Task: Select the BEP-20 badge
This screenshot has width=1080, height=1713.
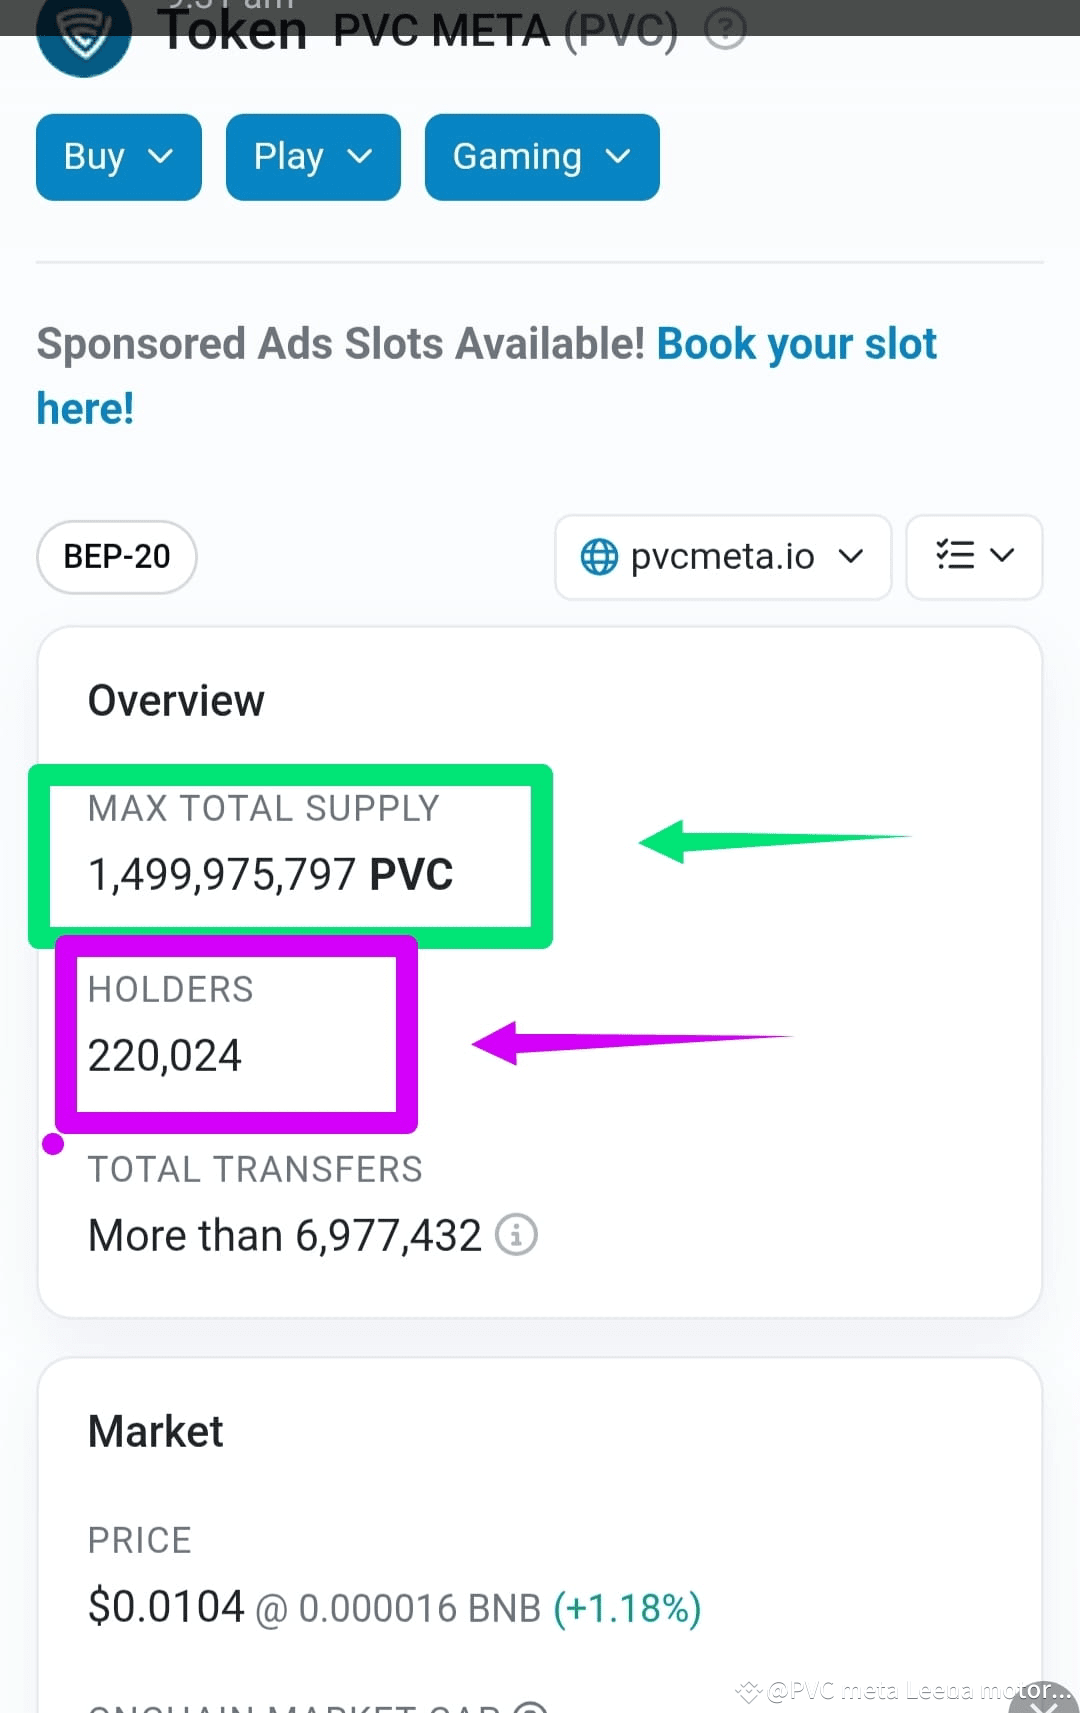Action: (x=115, y=557)
